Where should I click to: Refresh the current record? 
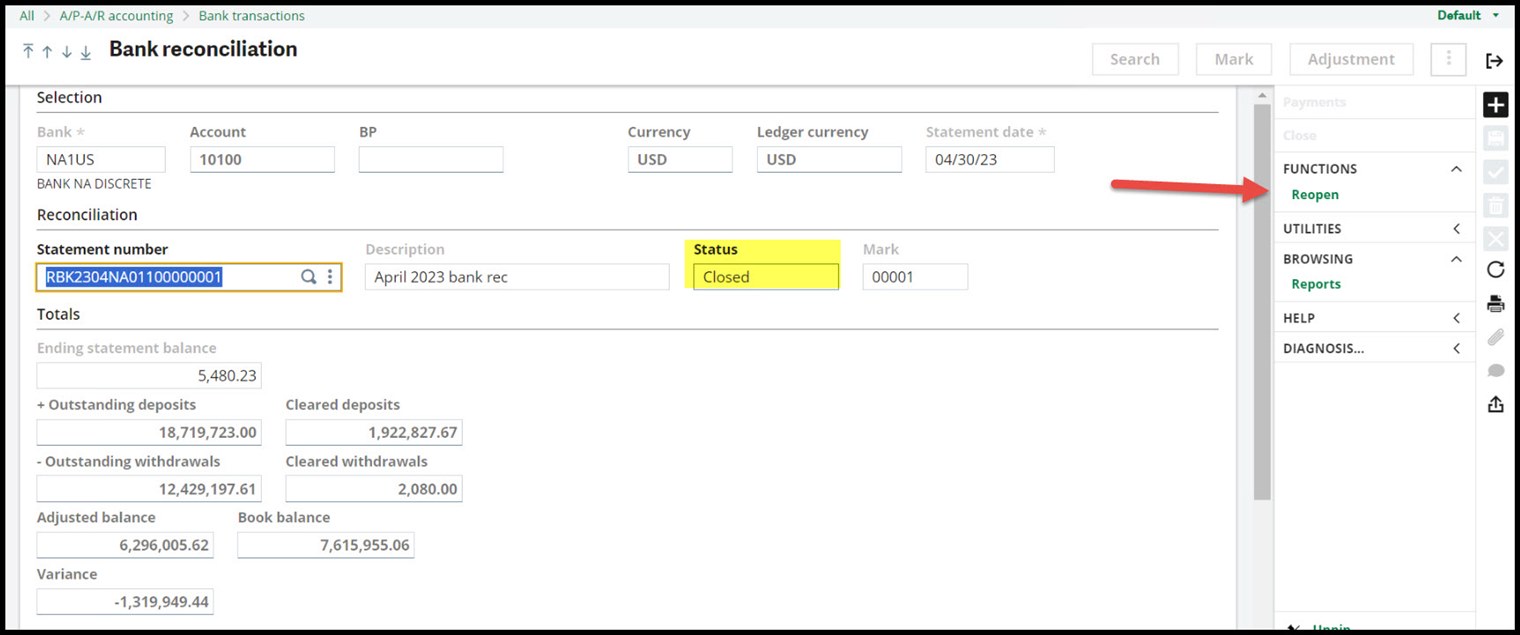click(x=1495, y=269)
